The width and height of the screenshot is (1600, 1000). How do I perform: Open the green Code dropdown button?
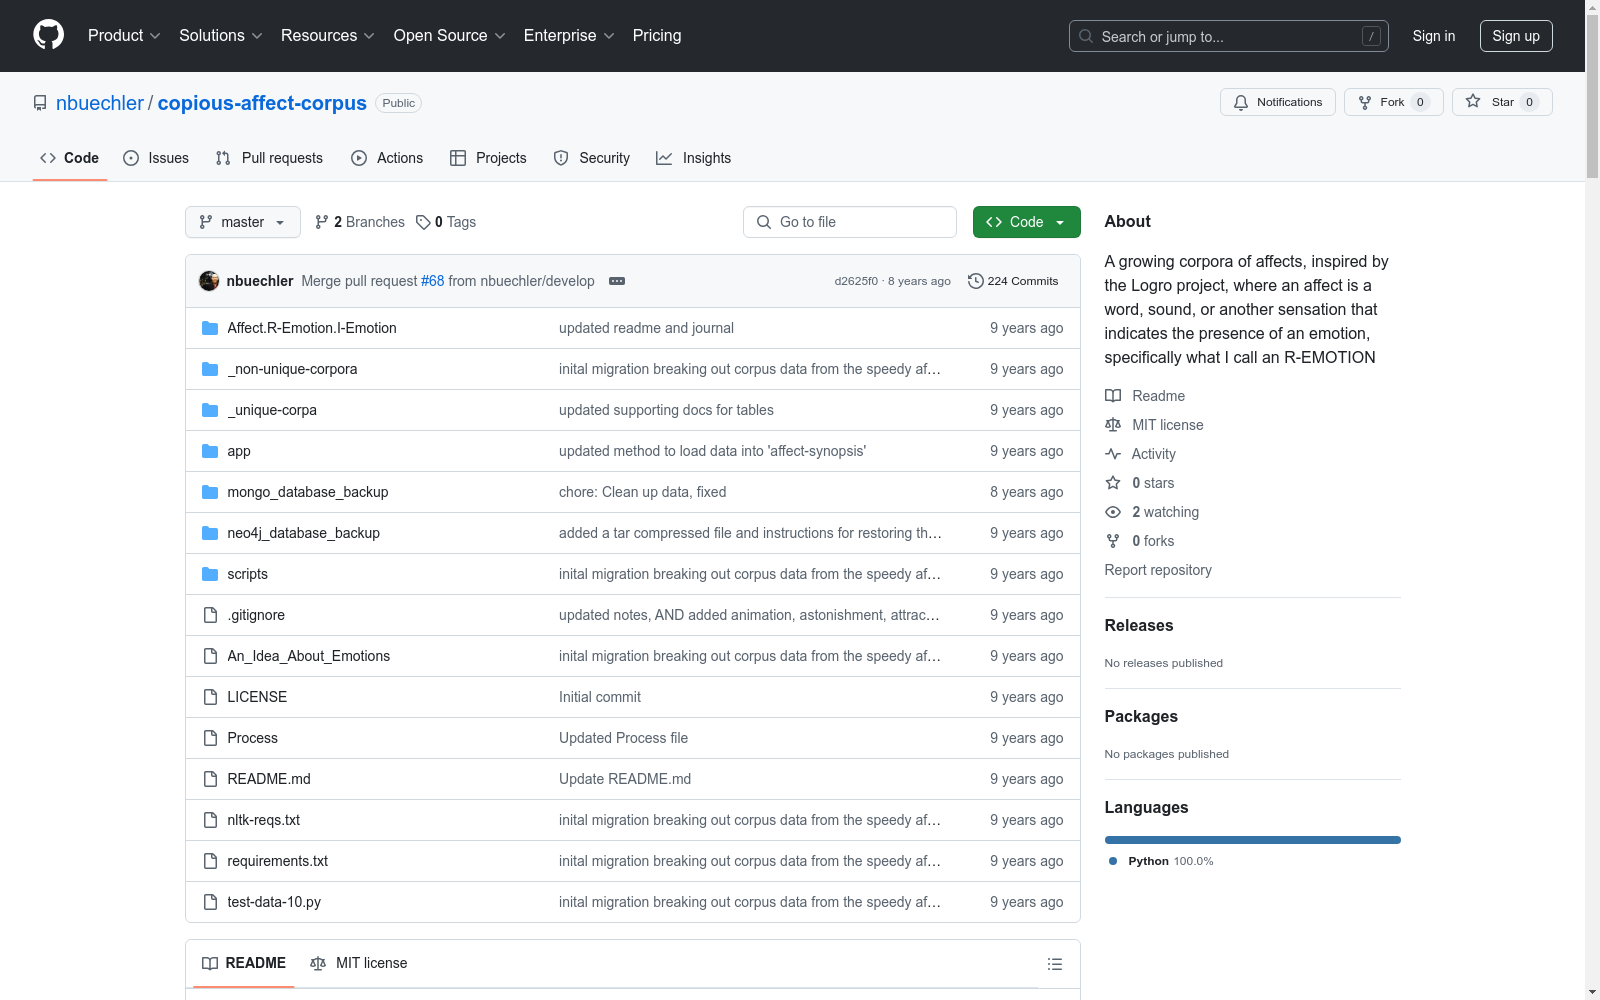1026,222
